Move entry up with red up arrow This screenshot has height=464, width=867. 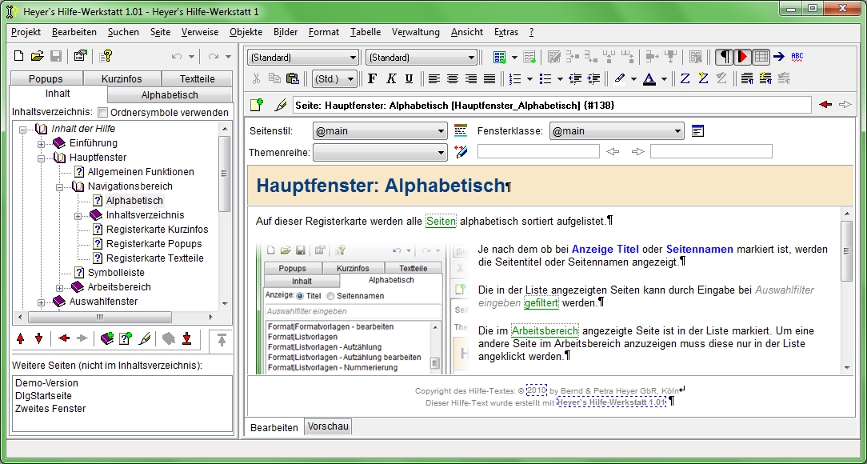click(x=21, y=338)
